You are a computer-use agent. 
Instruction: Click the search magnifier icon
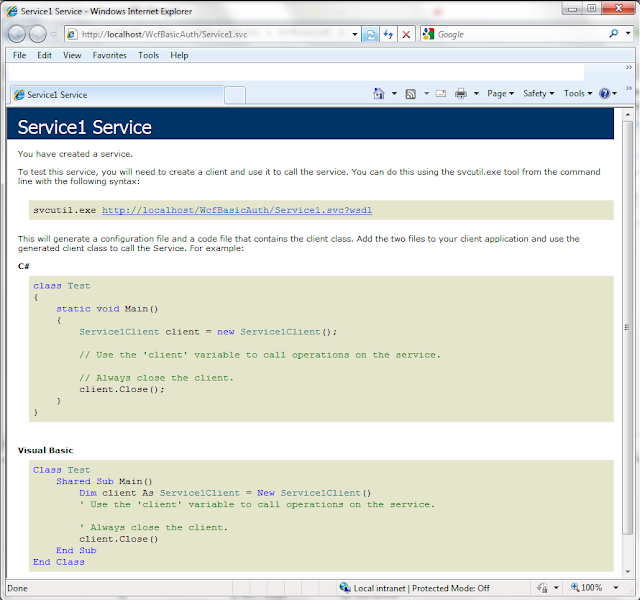pyautogui.click(x=613, y=33)
